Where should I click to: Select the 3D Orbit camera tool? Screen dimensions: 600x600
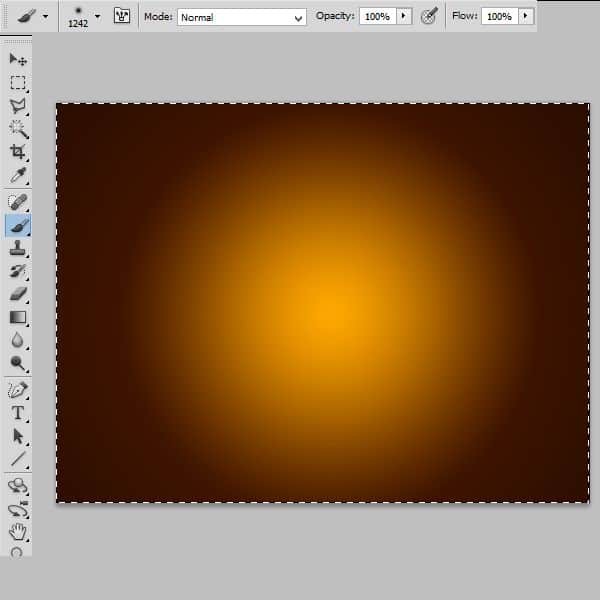[18, 509]
